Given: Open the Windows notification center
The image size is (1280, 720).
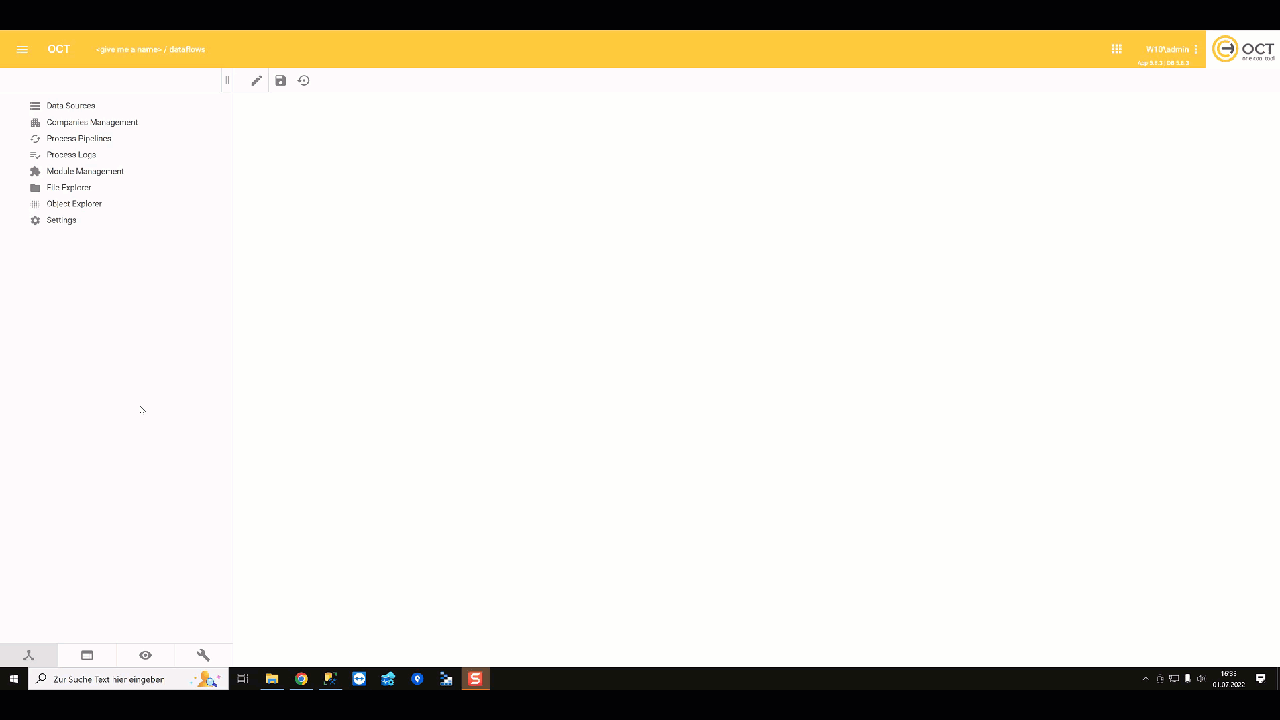Looking at the screenshot, I should pyautogui.click(x=1261, y=679).
